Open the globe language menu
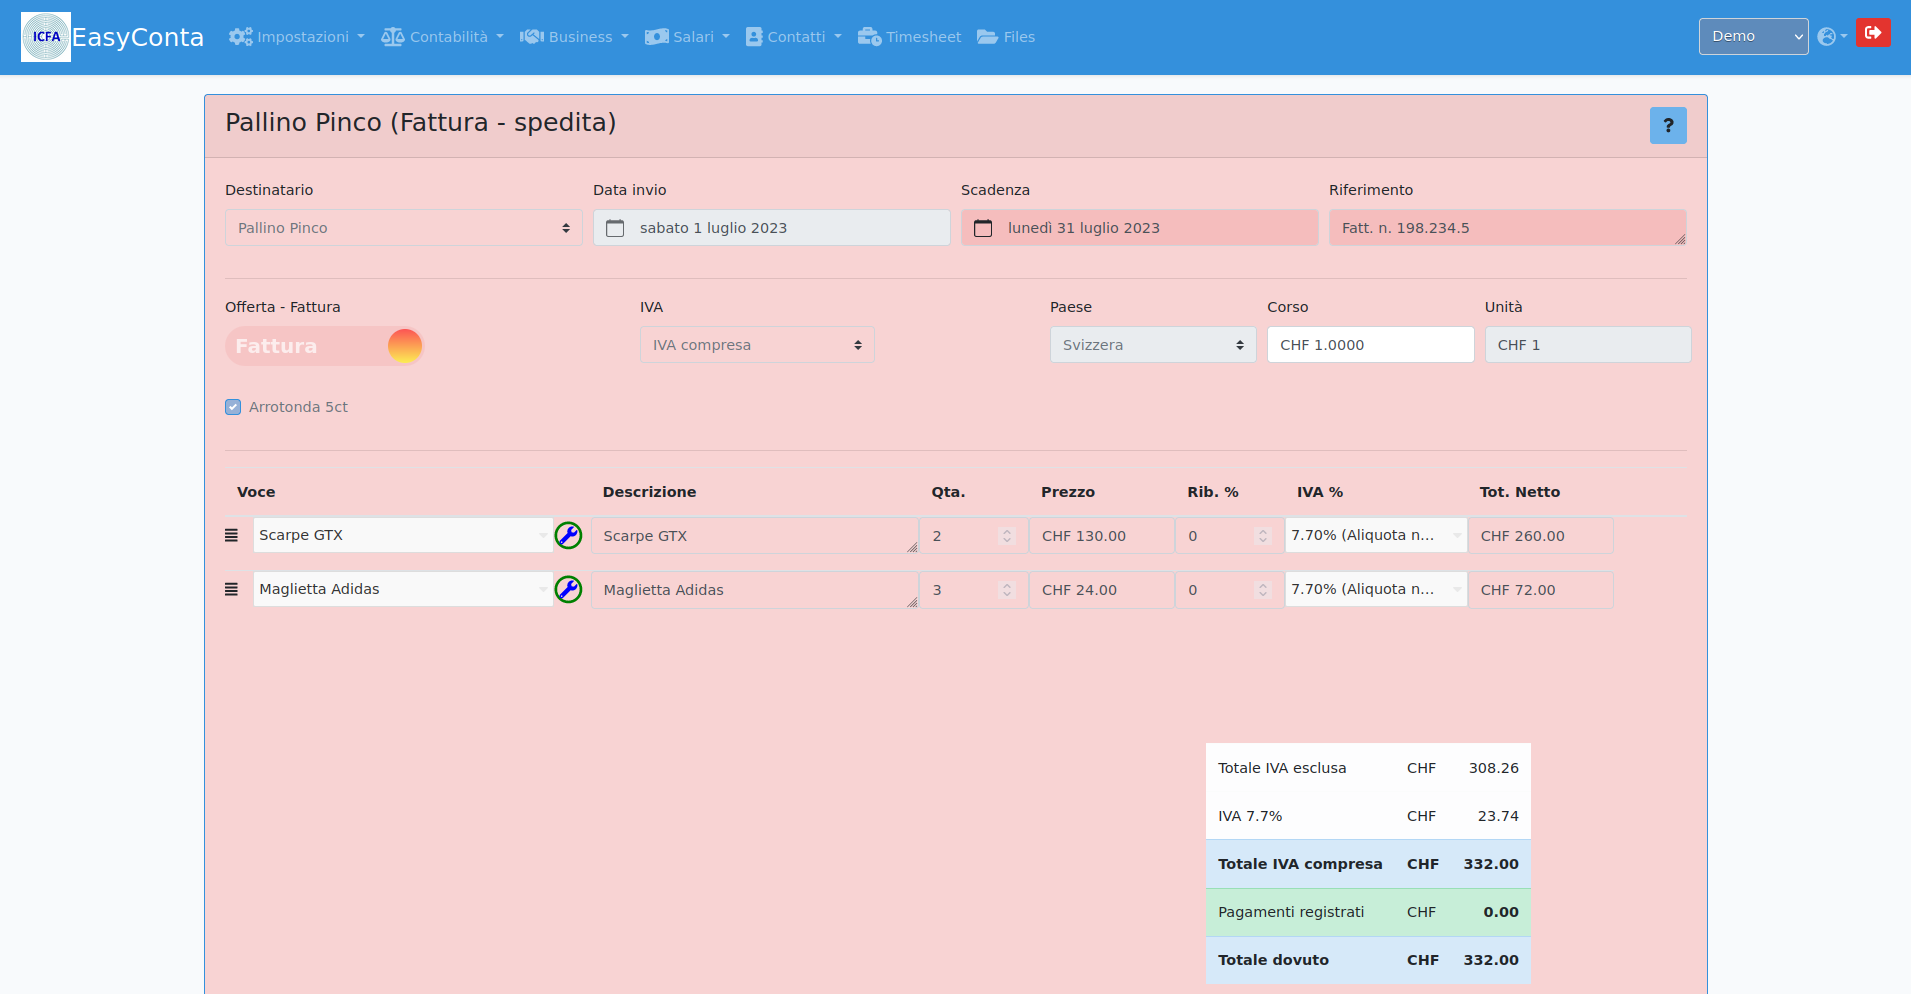The width and height of the screenshot is (1911, 994). tap(1832, 36)
